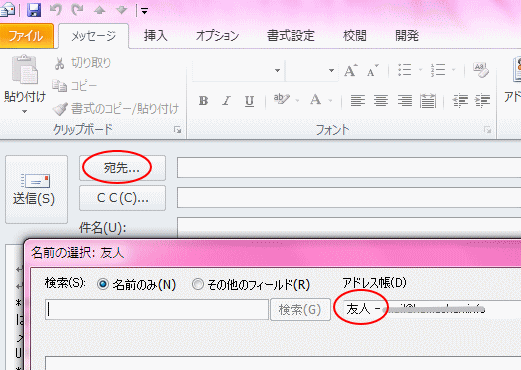Screen dimensions: 521x370
Task: Click the Previous Item up arrow
Action: coord(100,10)
